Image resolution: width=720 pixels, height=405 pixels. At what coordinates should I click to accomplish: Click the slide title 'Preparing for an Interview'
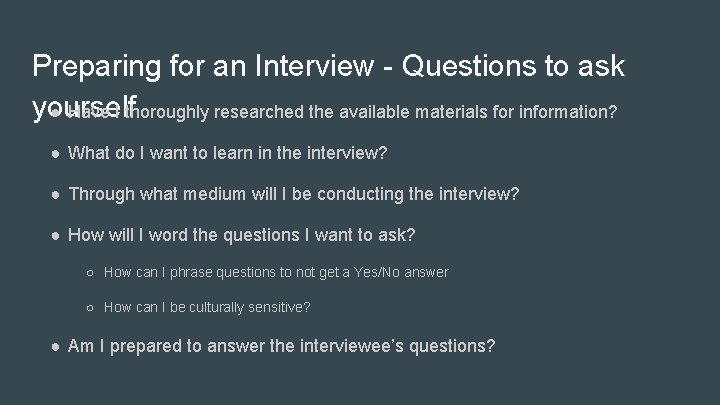click(x=328, y=86)
